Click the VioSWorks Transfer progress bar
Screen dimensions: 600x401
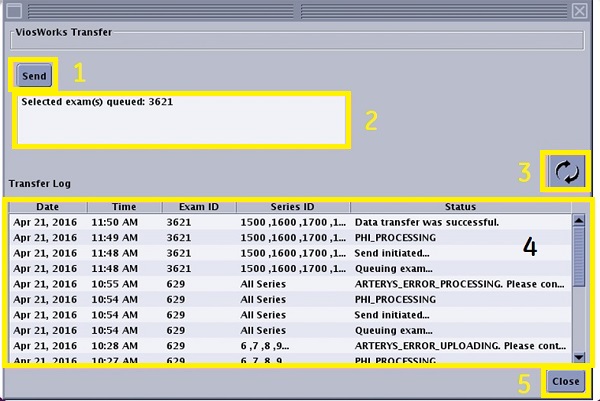click(296, 41)
